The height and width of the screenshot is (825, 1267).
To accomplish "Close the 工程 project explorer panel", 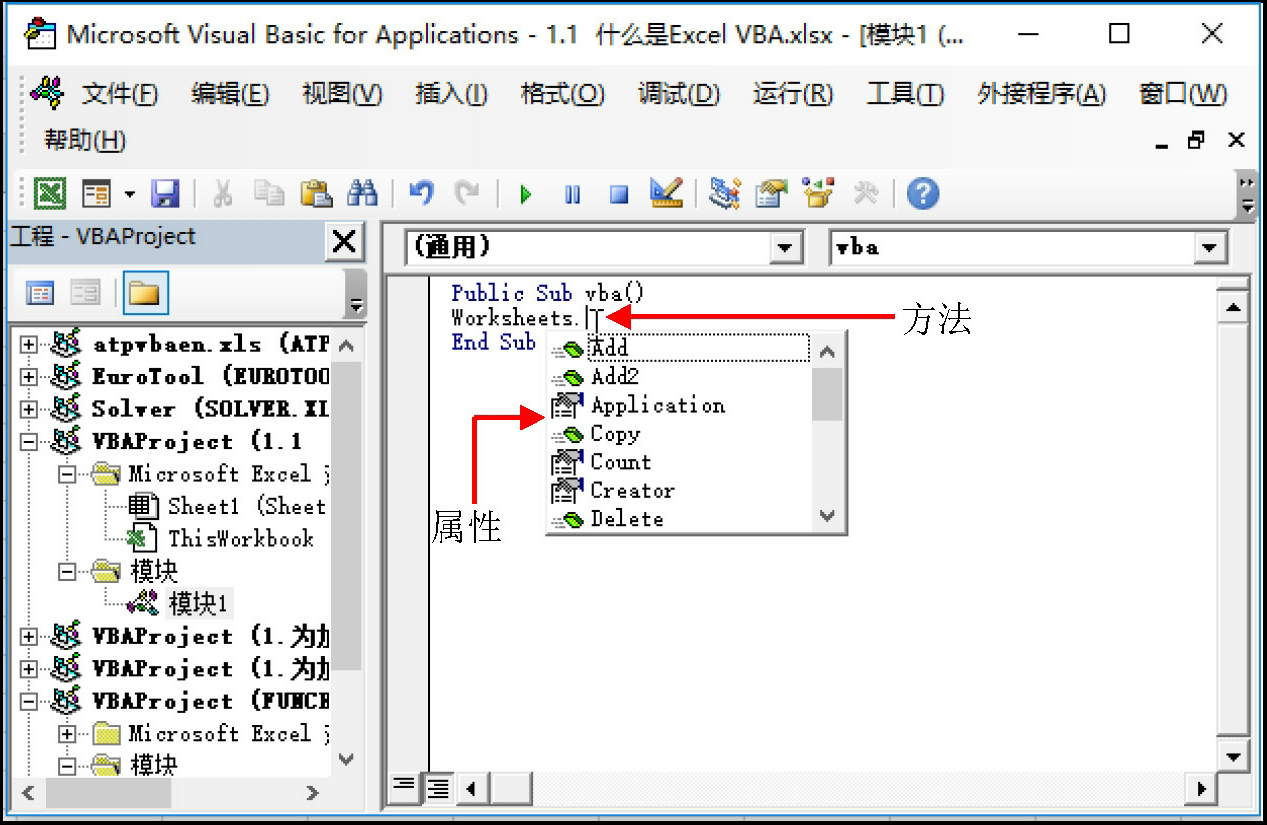I will [343, 241].
